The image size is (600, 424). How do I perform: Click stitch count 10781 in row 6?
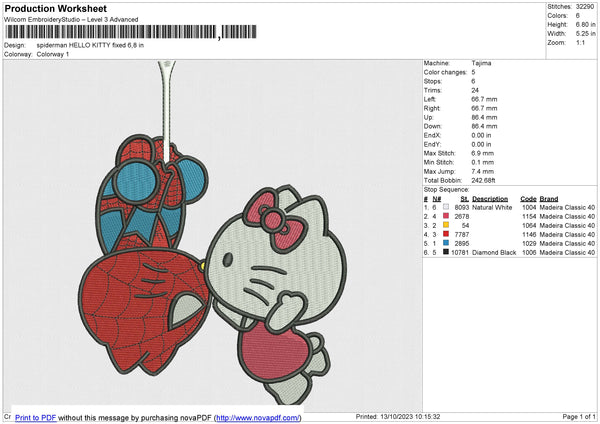460,253
